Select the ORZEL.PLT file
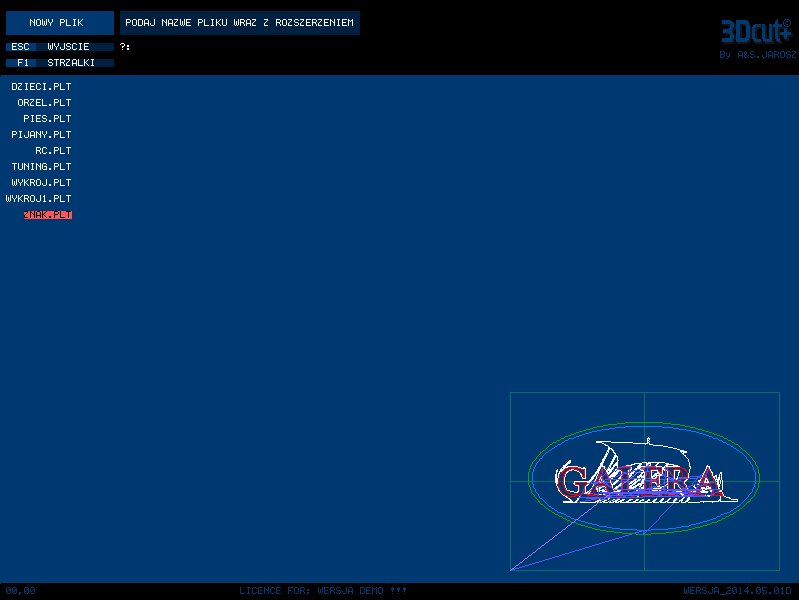Screen dimensions: 799x600 (44, 102)
